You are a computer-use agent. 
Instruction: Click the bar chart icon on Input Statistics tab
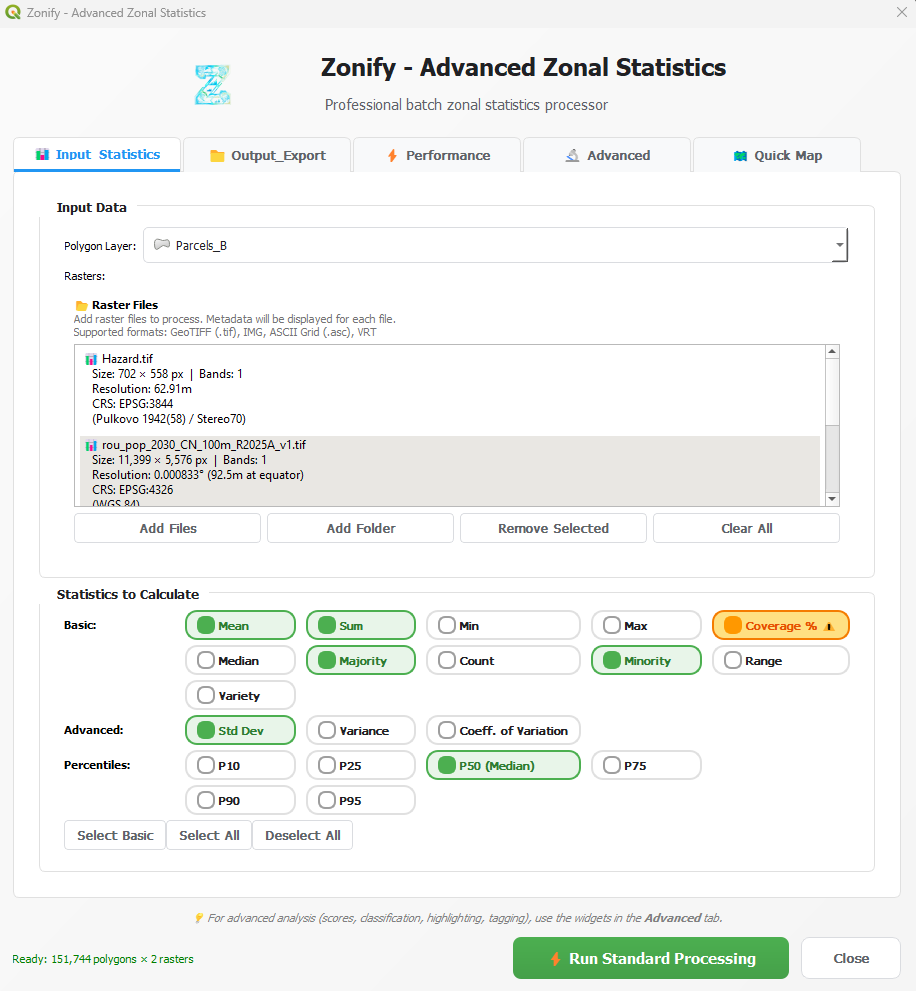(x=44, y=154)
